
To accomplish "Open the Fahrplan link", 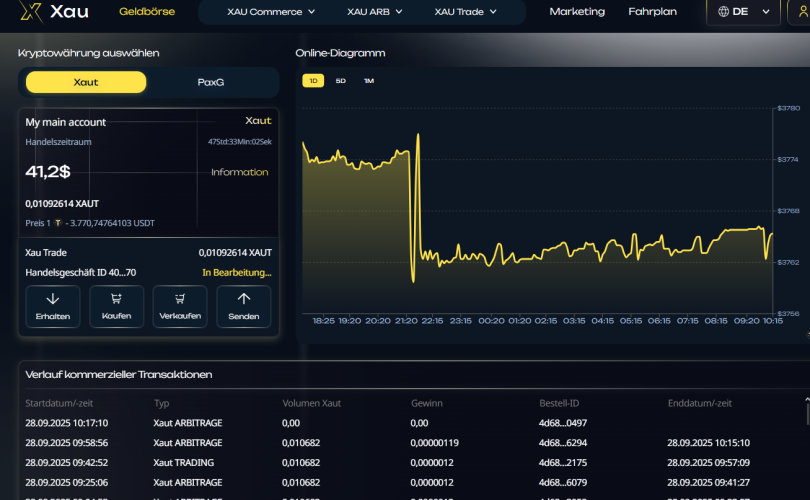I will pos(652,12).
